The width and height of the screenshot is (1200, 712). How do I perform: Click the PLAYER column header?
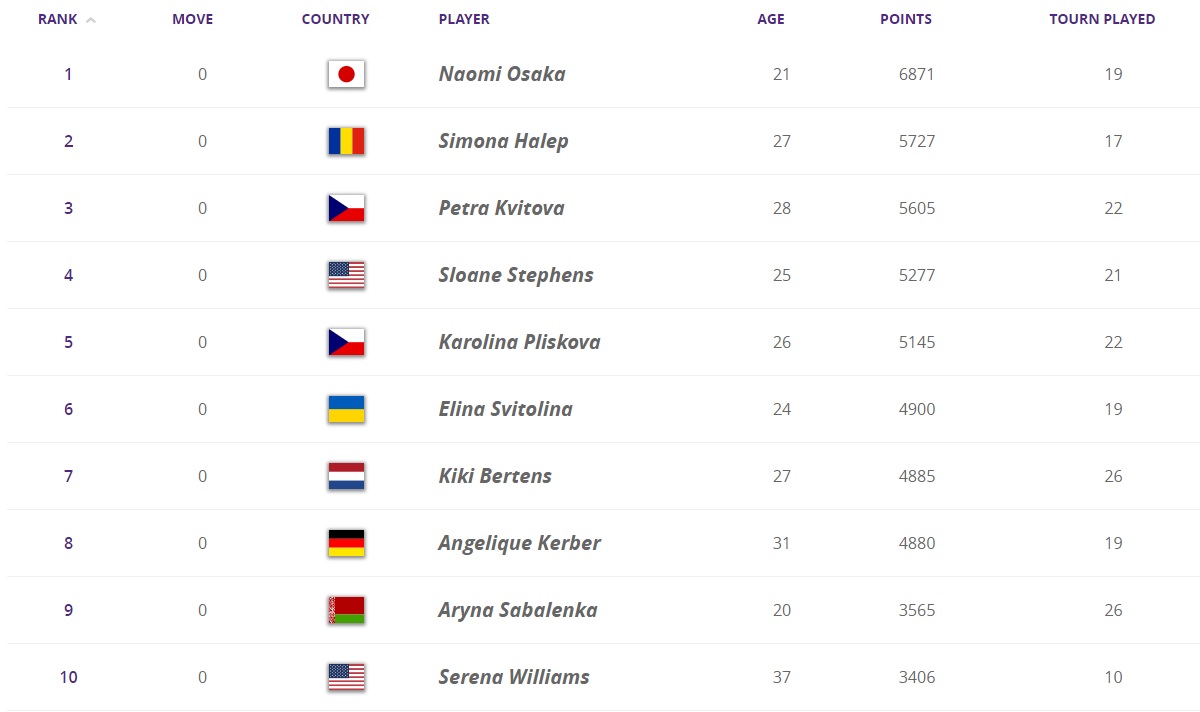[464, 19]
